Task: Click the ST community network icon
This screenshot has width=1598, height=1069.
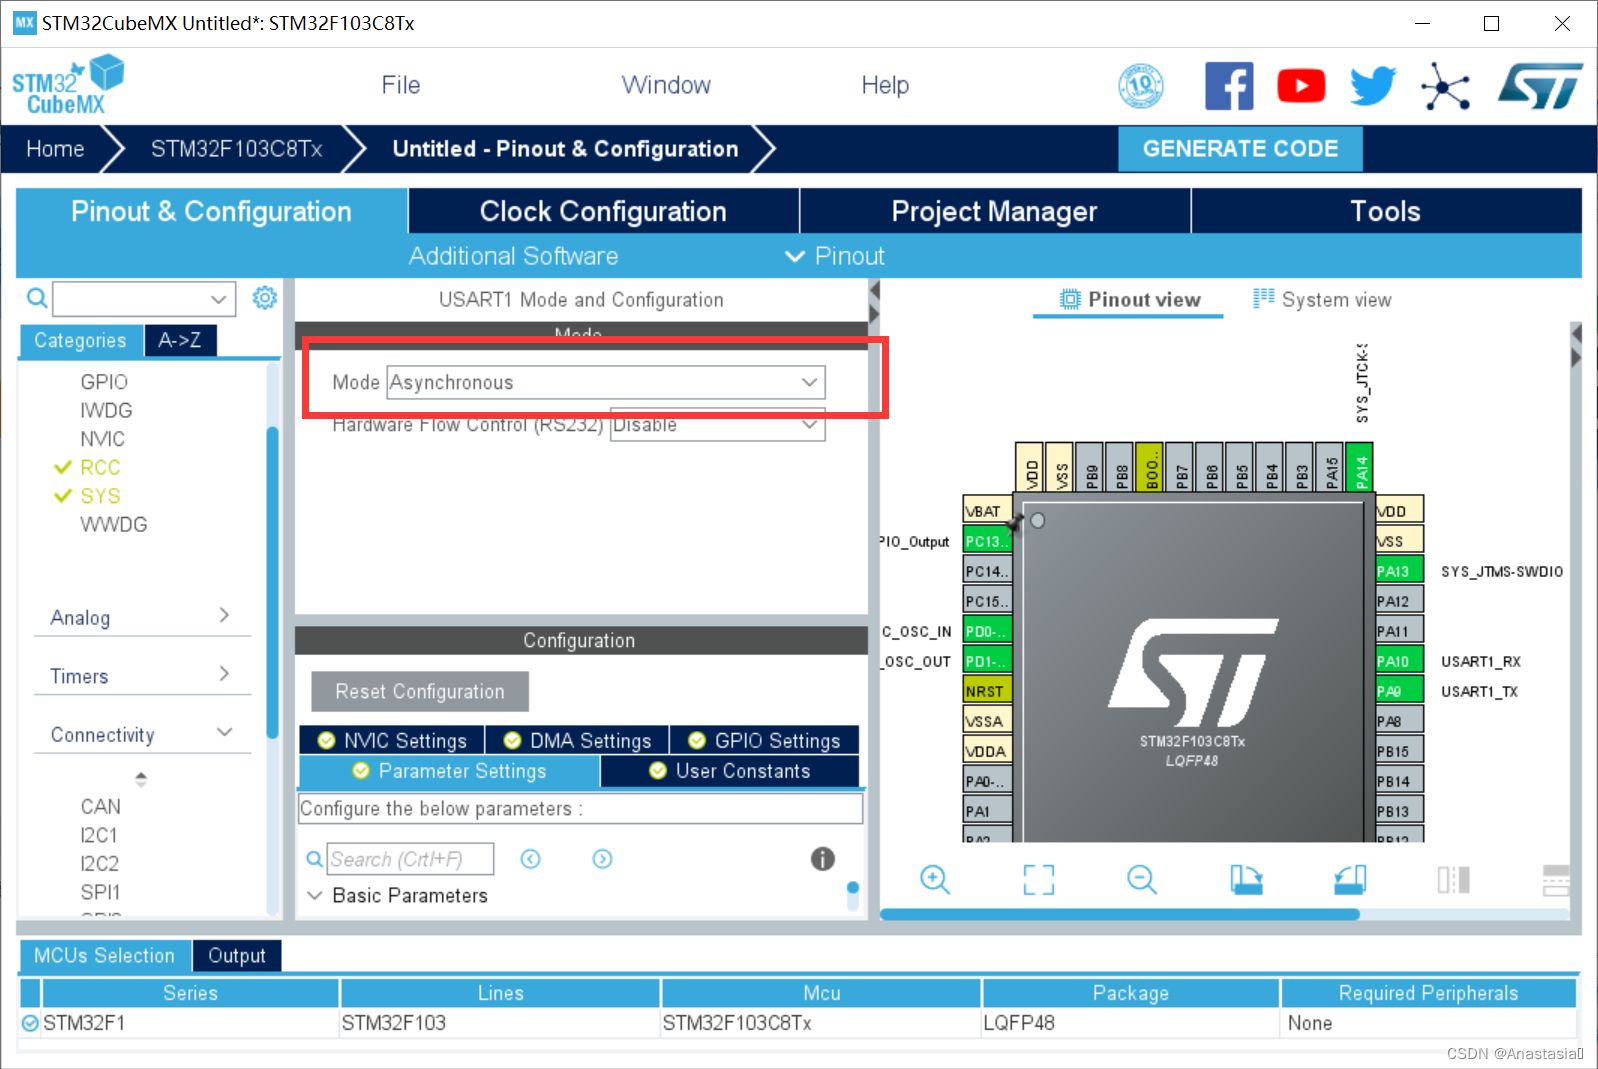Action: click(1445, 86)
